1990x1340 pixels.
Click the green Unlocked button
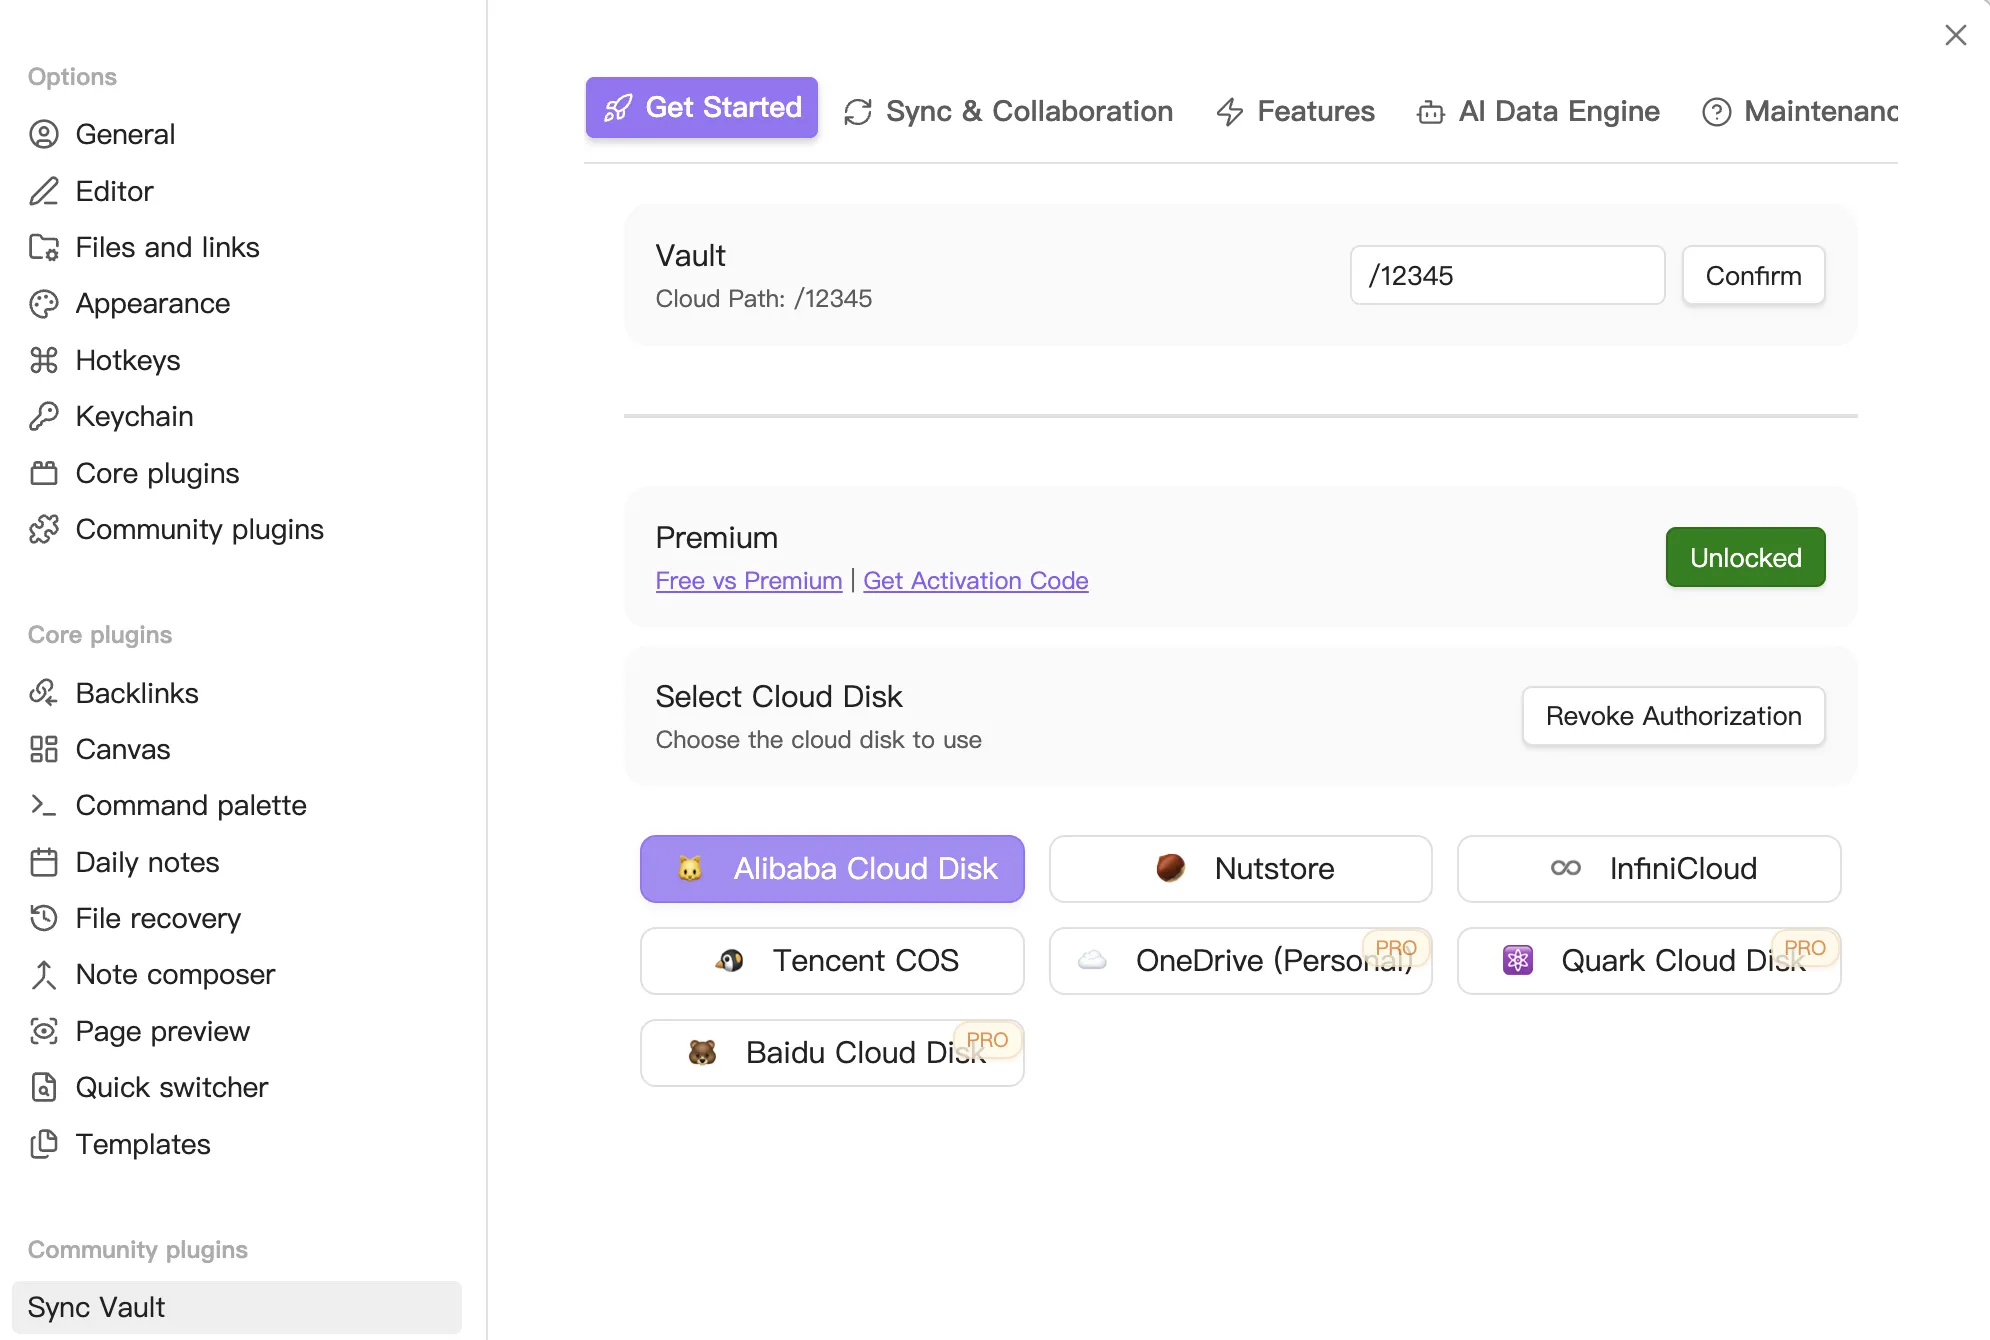coord(1745,557)
